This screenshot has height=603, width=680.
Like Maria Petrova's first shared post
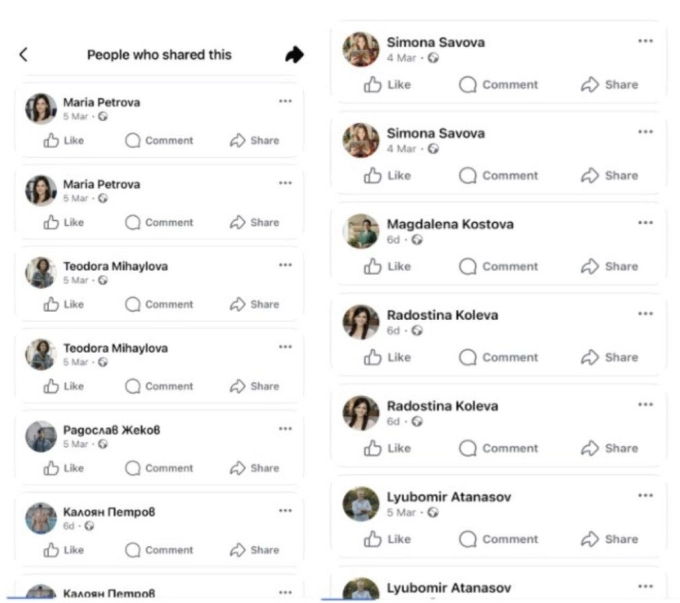coord(63,141)
